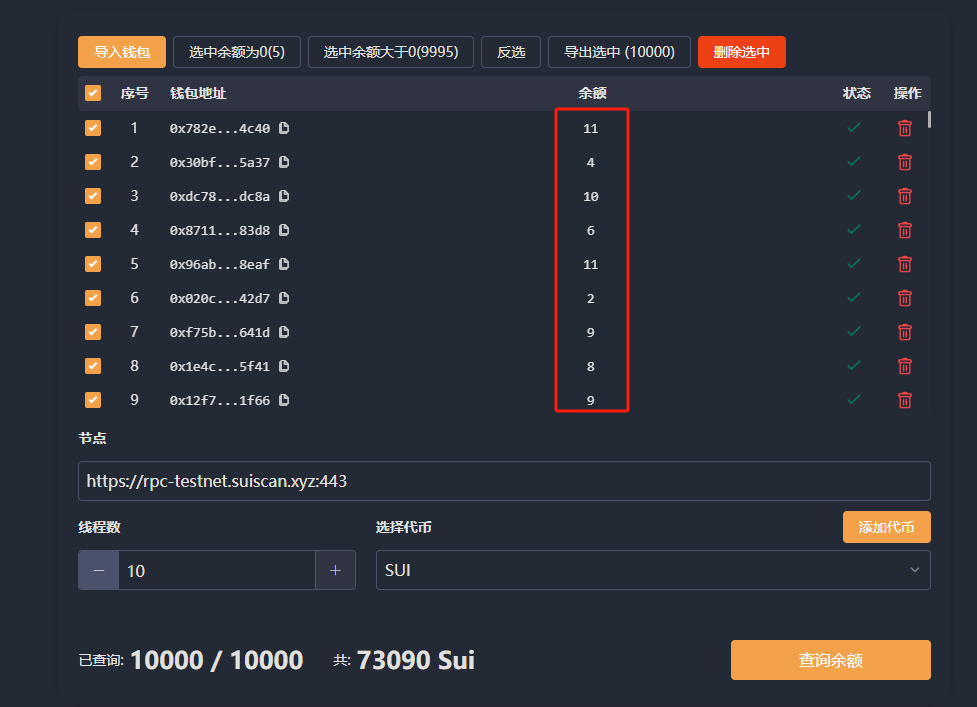The image size is (977, 707).
Task: Click the 序号 column header
Action: 135,93
